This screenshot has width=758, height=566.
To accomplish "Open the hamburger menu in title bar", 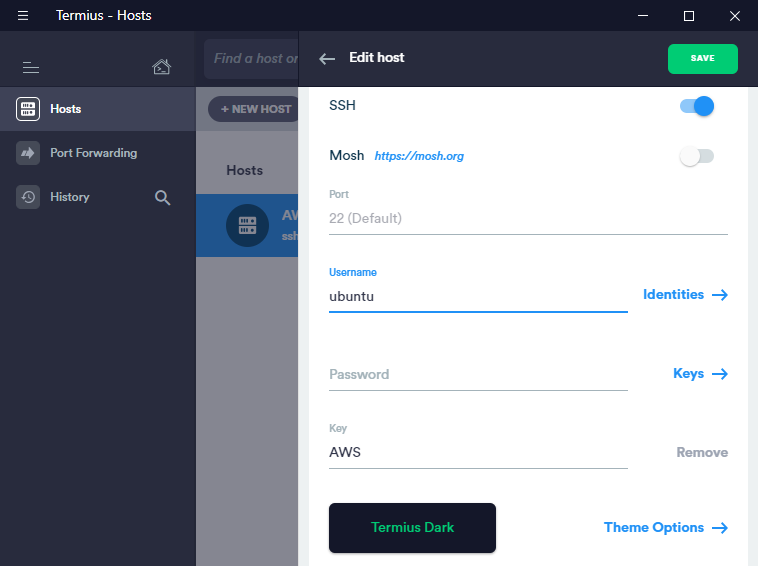I will click(23, 15).
